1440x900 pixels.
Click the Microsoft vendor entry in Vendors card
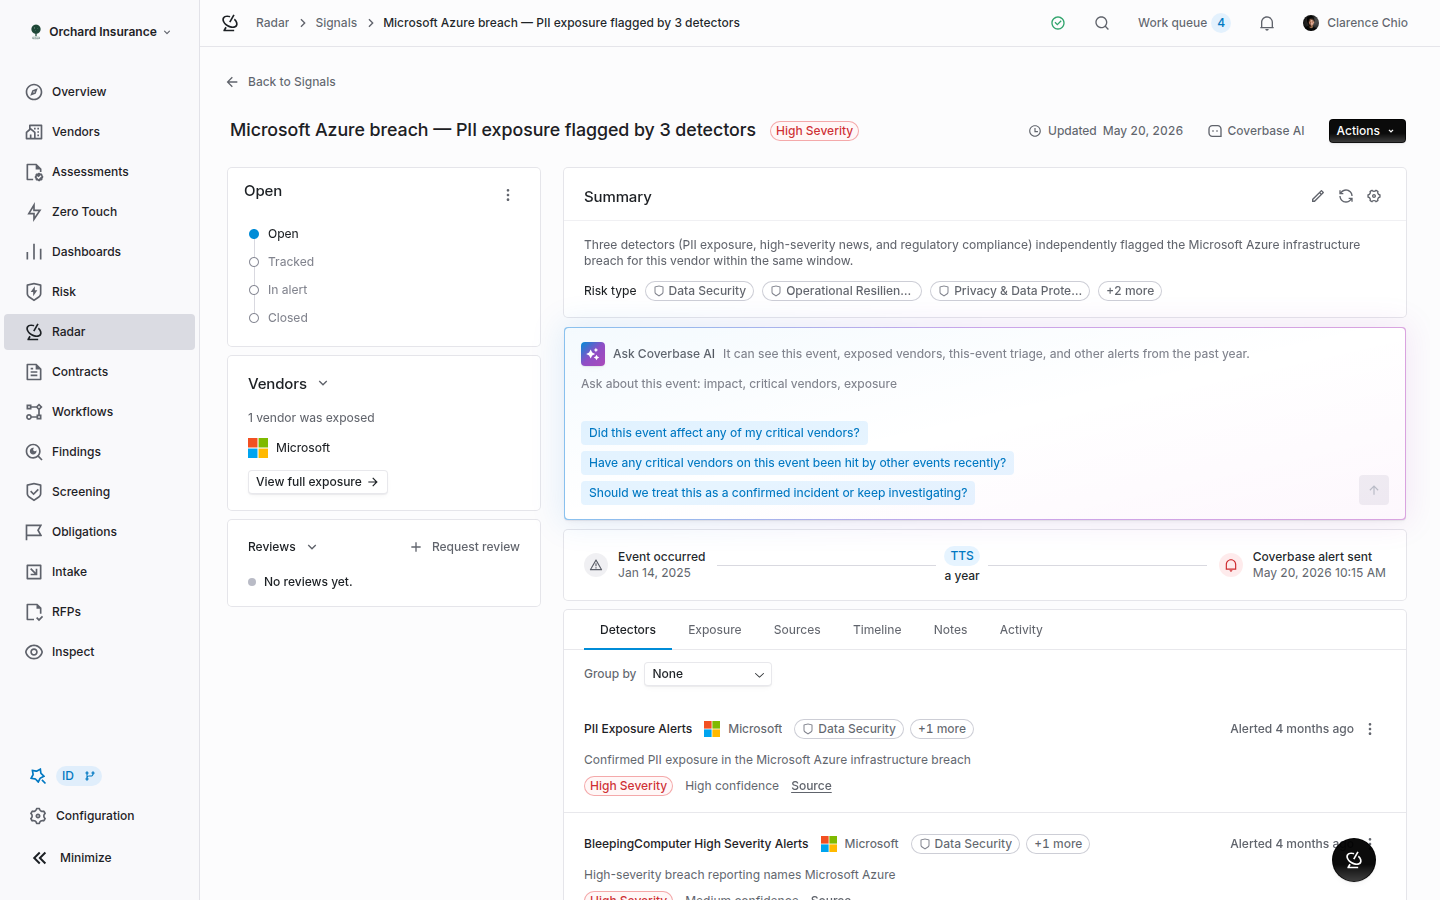289,448
